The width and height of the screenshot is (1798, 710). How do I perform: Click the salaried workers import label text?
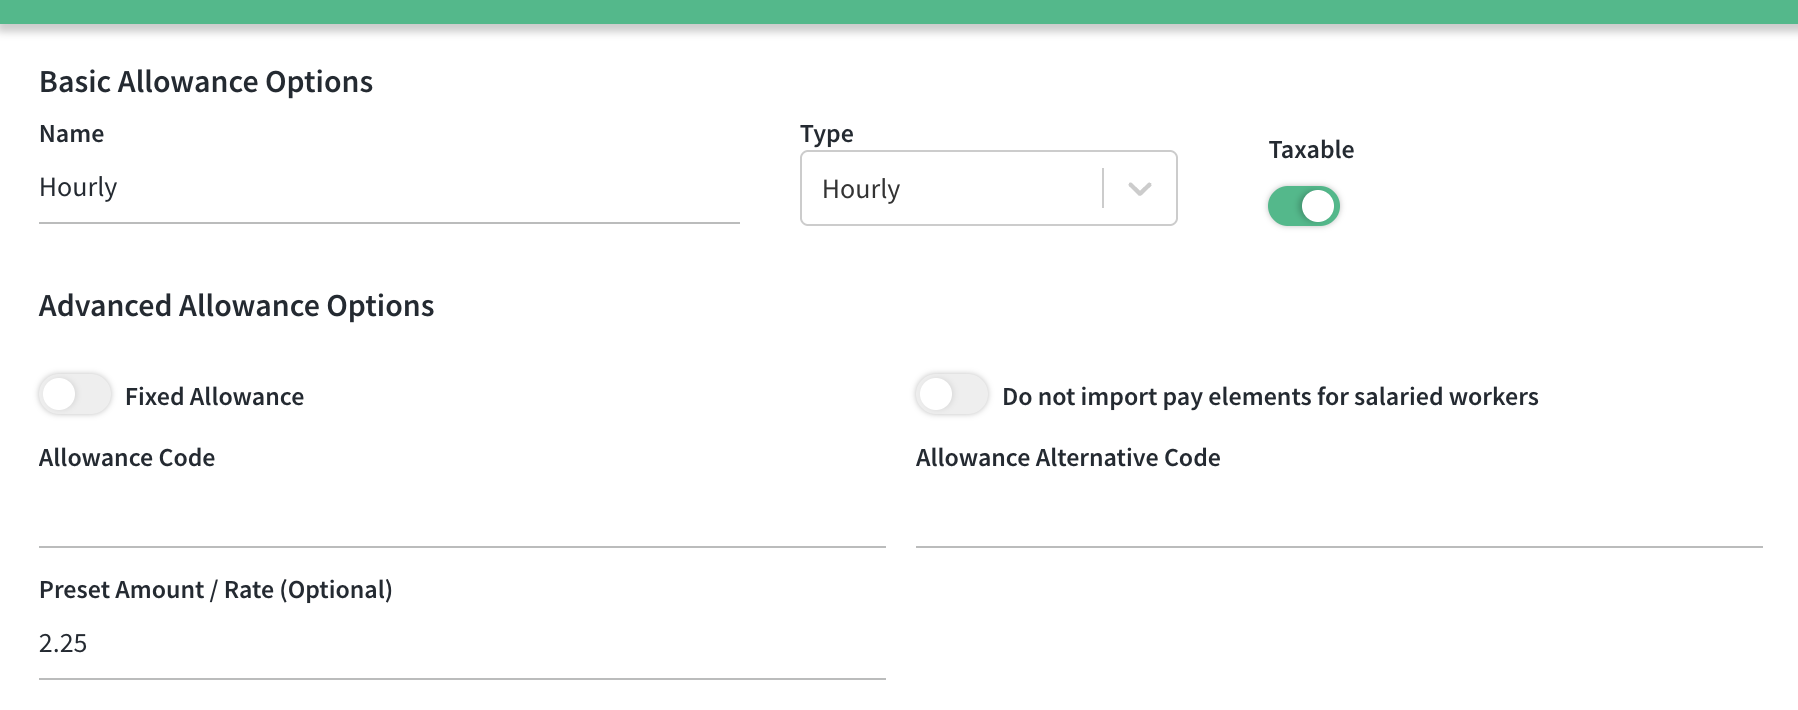[x=1269, y=397]
